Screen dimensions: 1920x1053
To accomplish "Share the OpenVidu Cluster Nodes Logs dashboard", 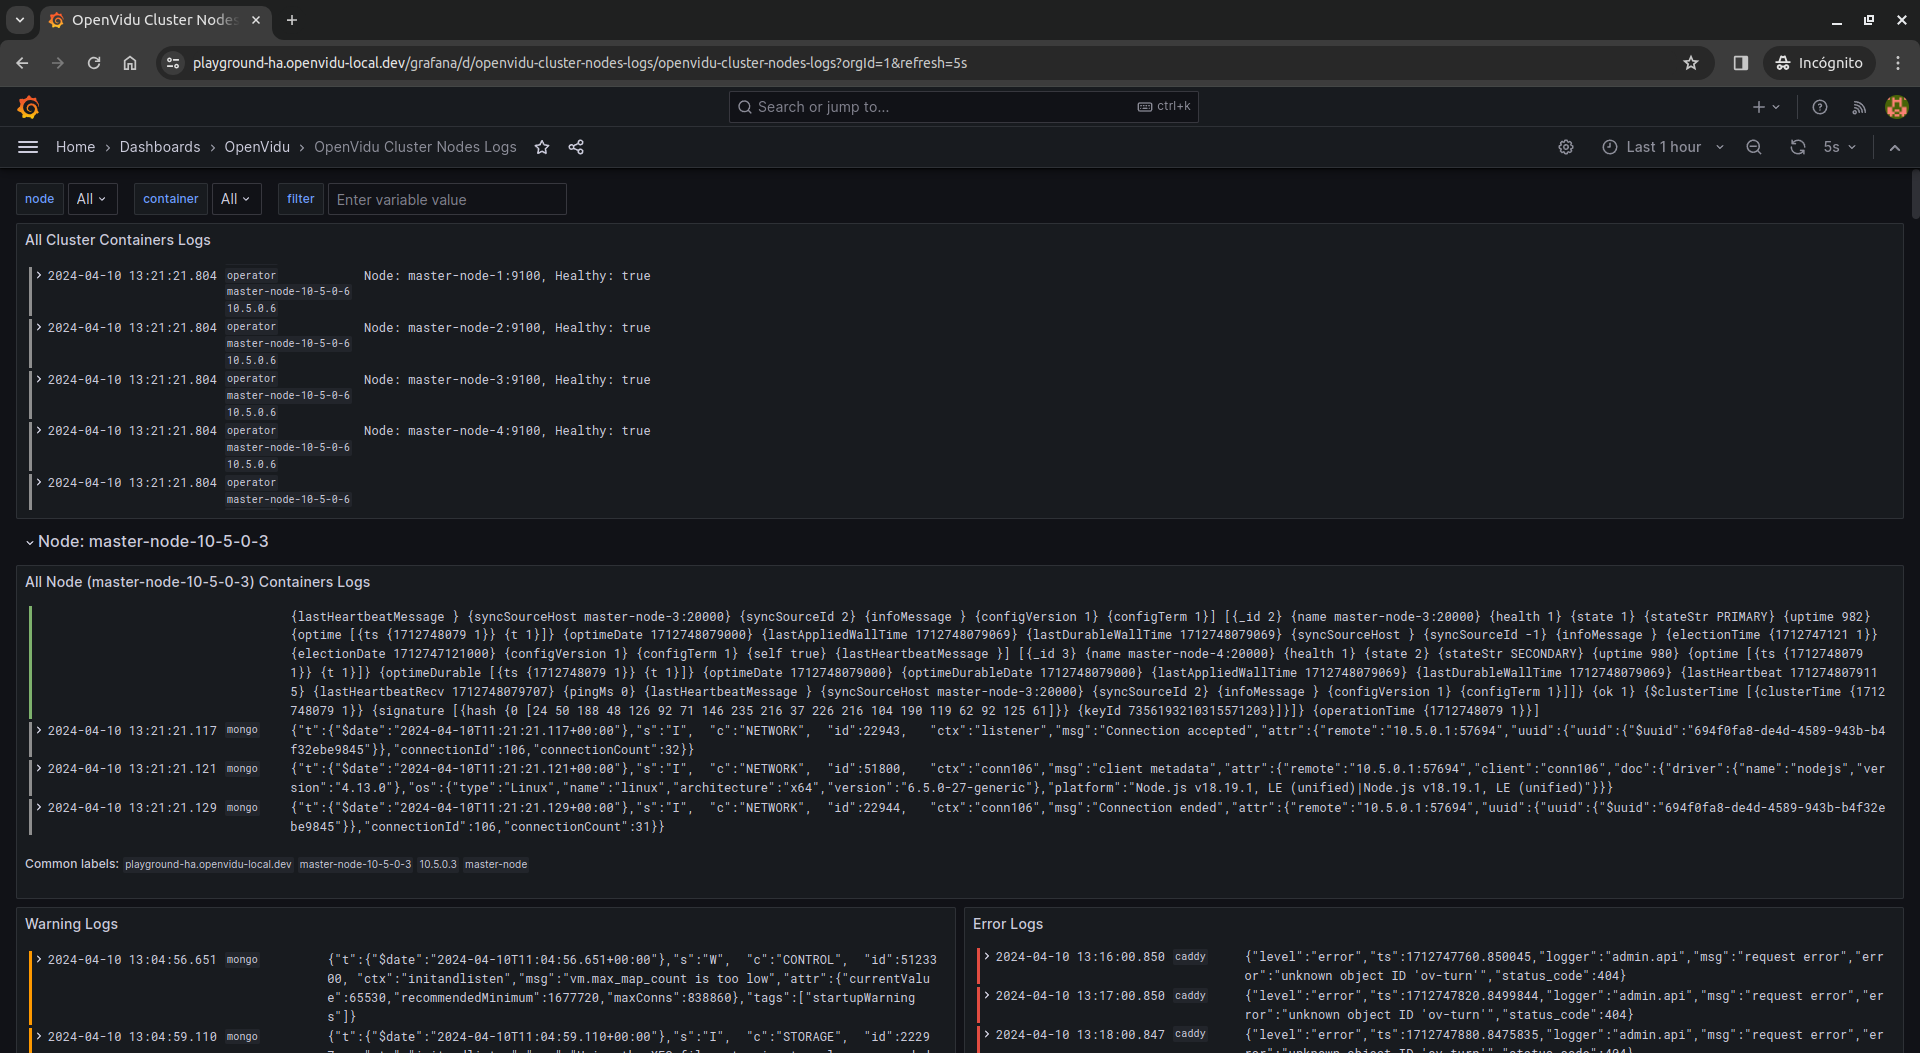I will 576,147.
